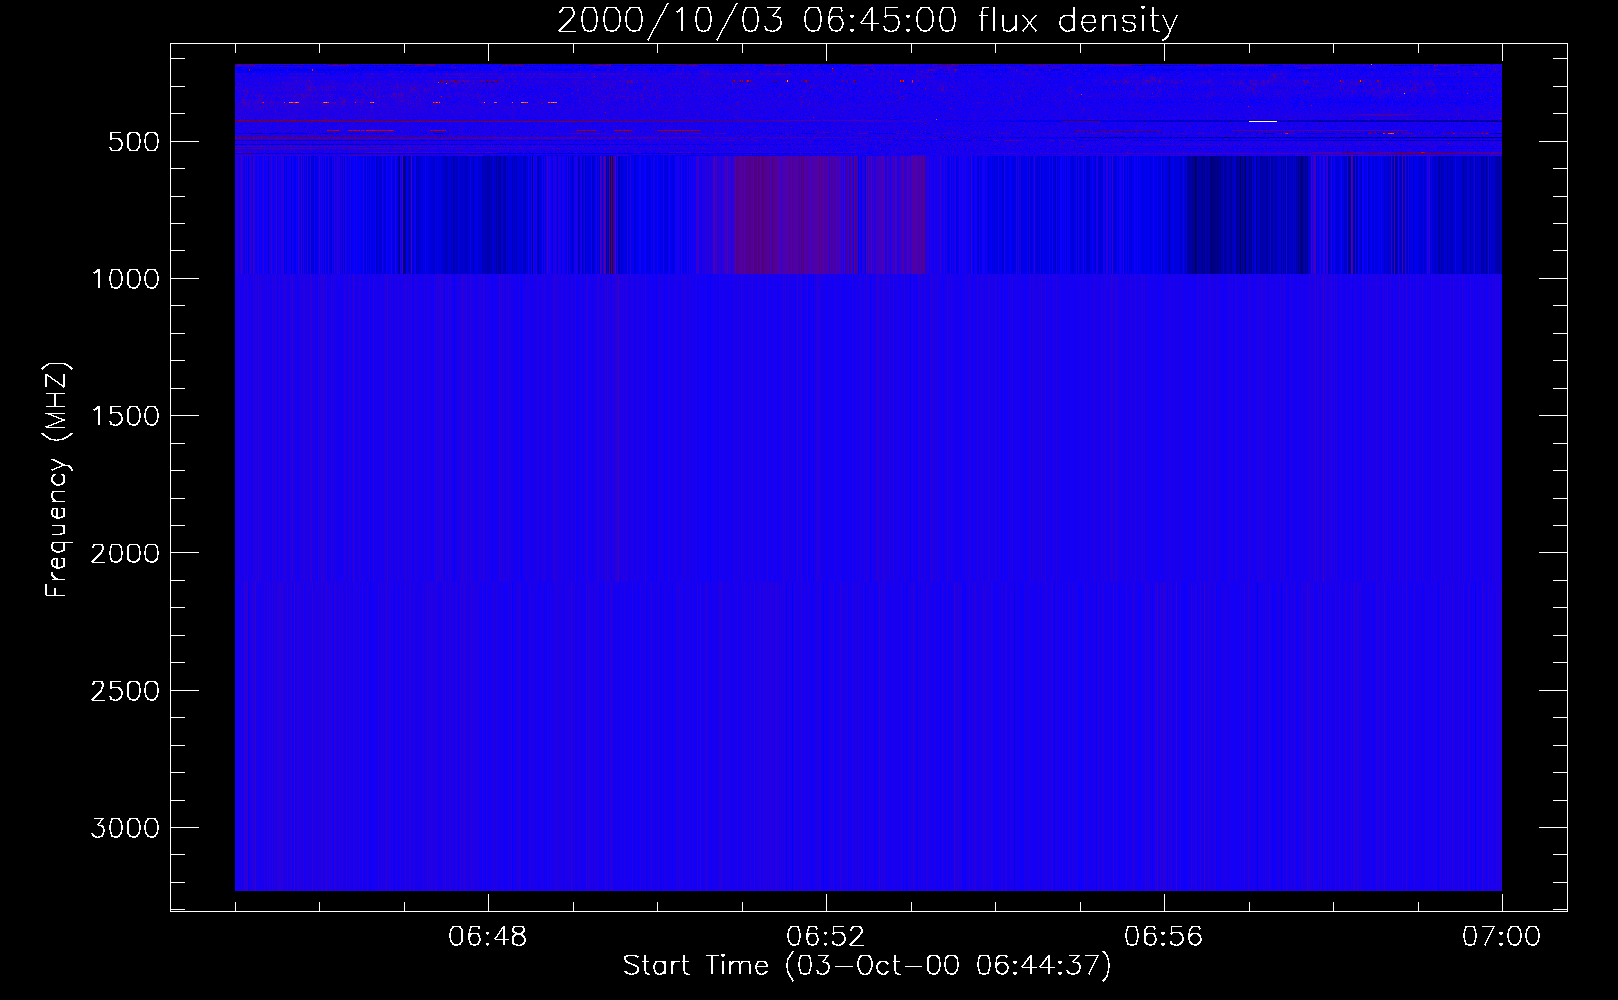Click the 1000 frequency tick label
1618x1000 pixels.
(125, 279)
